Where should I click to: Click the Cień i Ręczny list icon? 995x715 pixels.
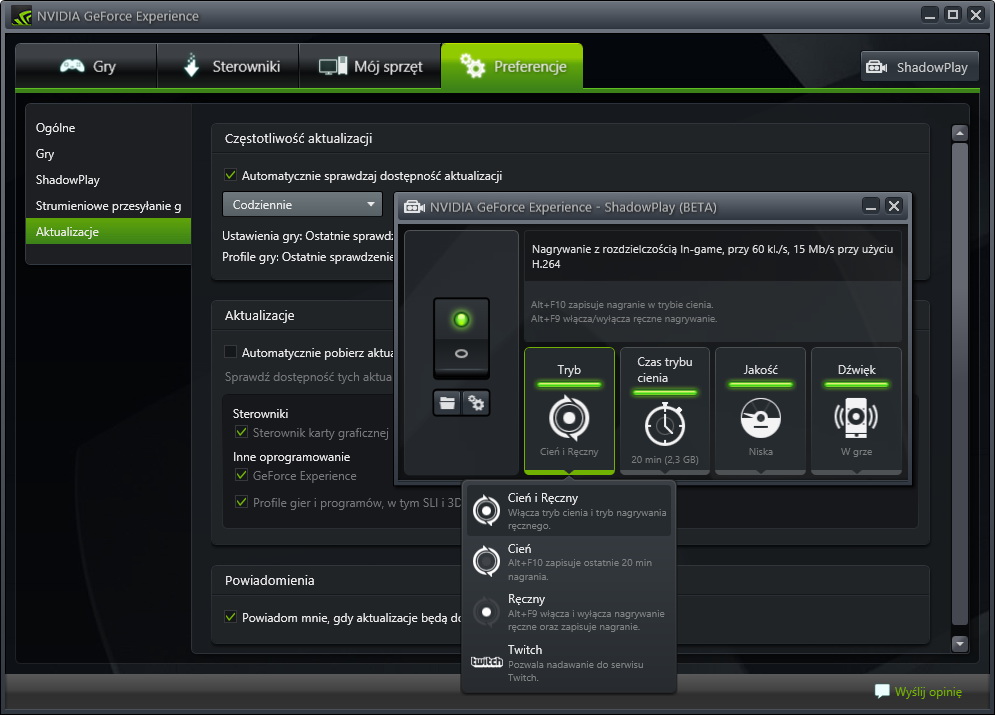(x=487, y=510)
